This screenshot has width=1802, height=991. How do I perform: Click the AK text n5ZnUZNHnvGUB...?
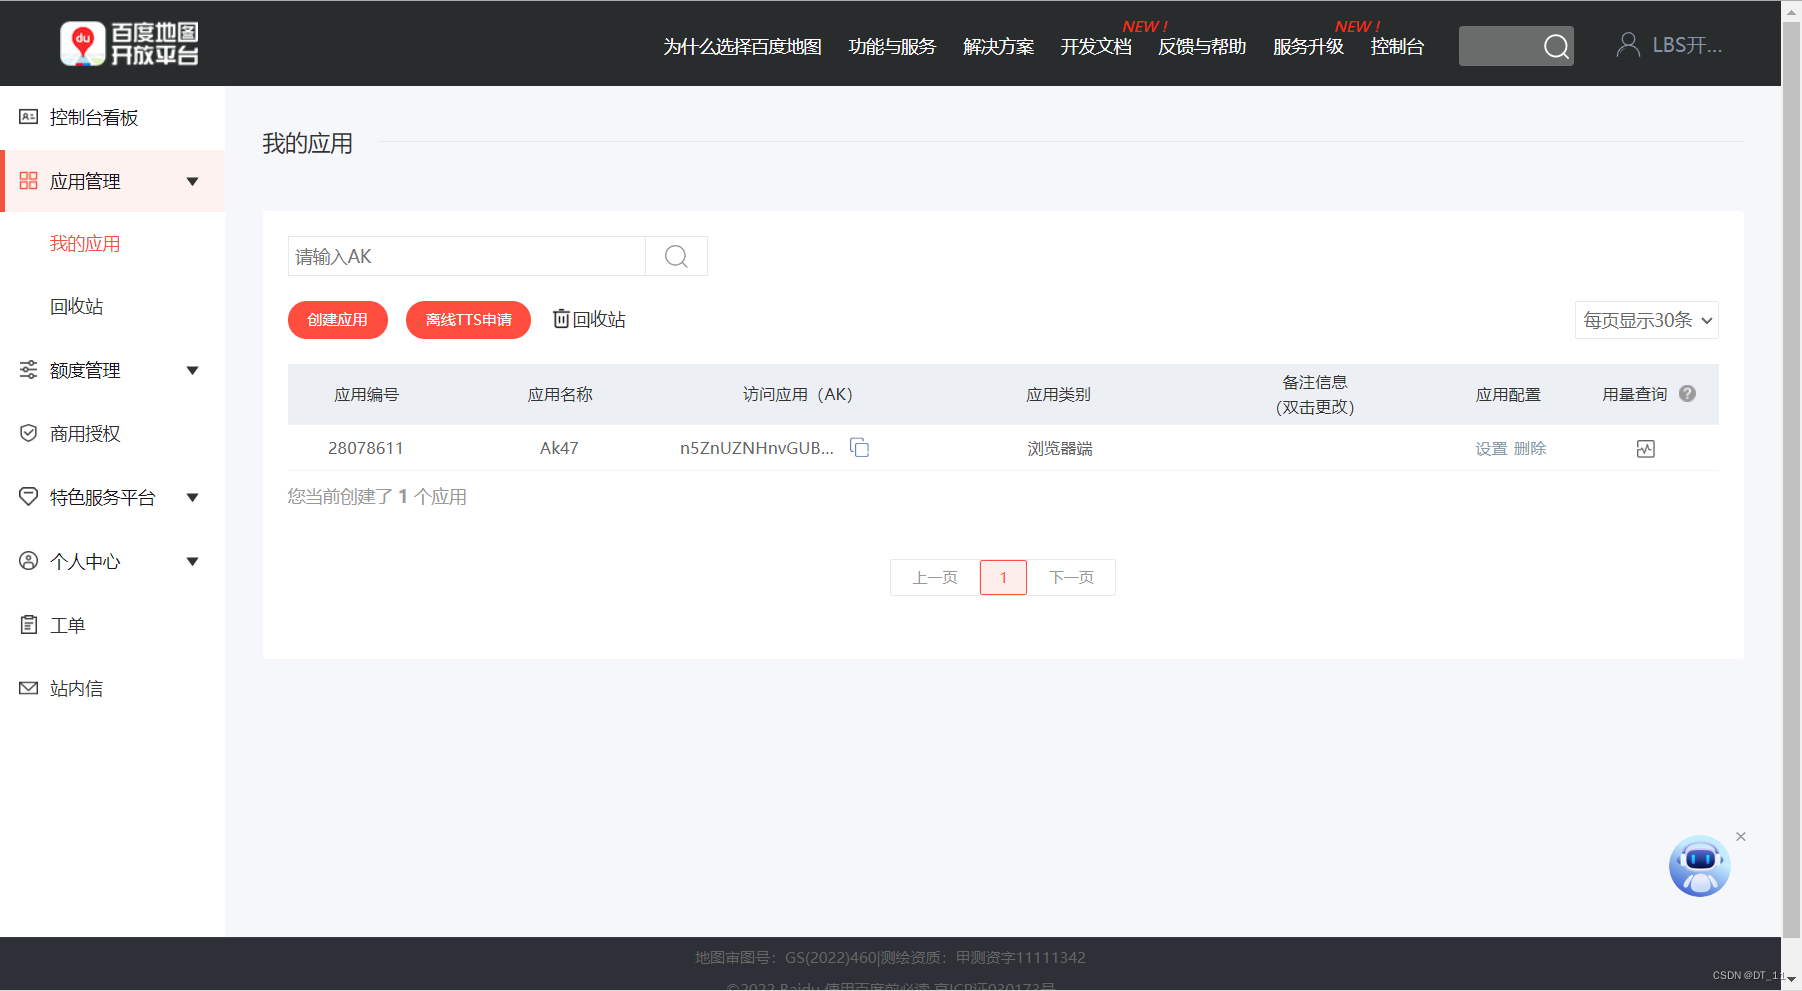click(x=757, y=448)
